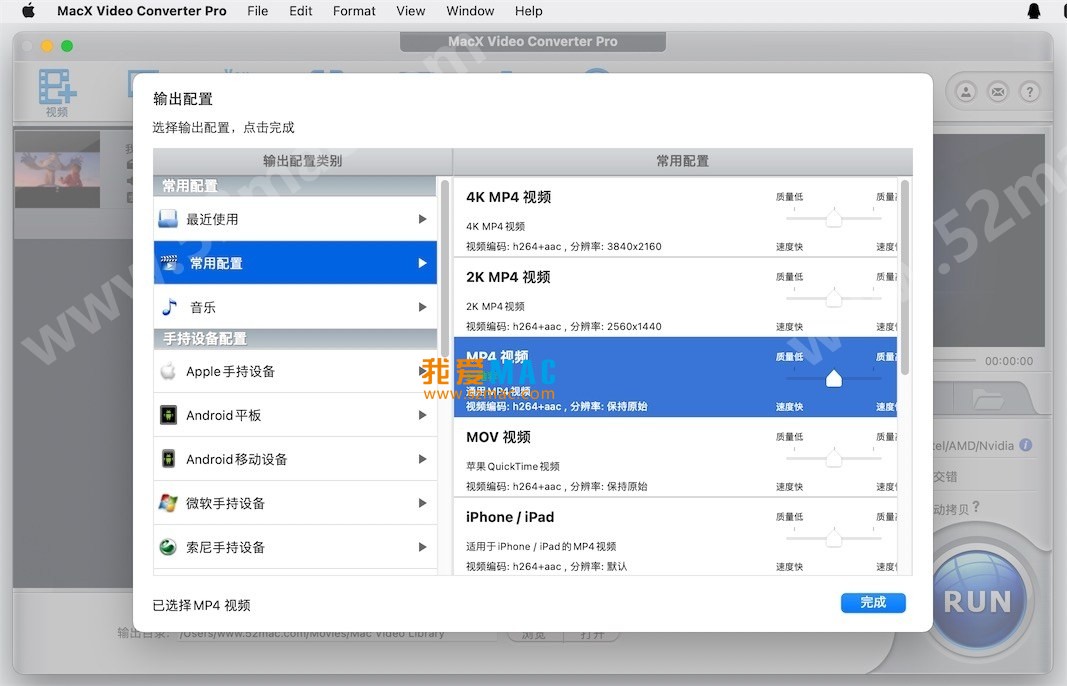The height and width of the screenshot is (686, 1067).
Task: Select the Android移动设备 category label
Action: click(x=237, y=459)
